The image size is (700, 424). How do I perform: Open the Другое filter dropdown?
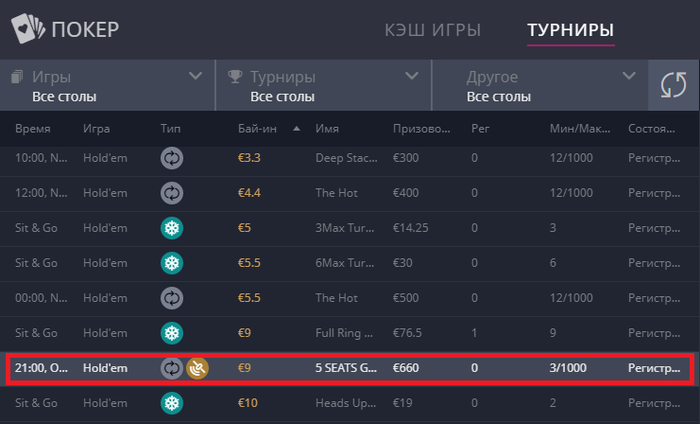539,85
